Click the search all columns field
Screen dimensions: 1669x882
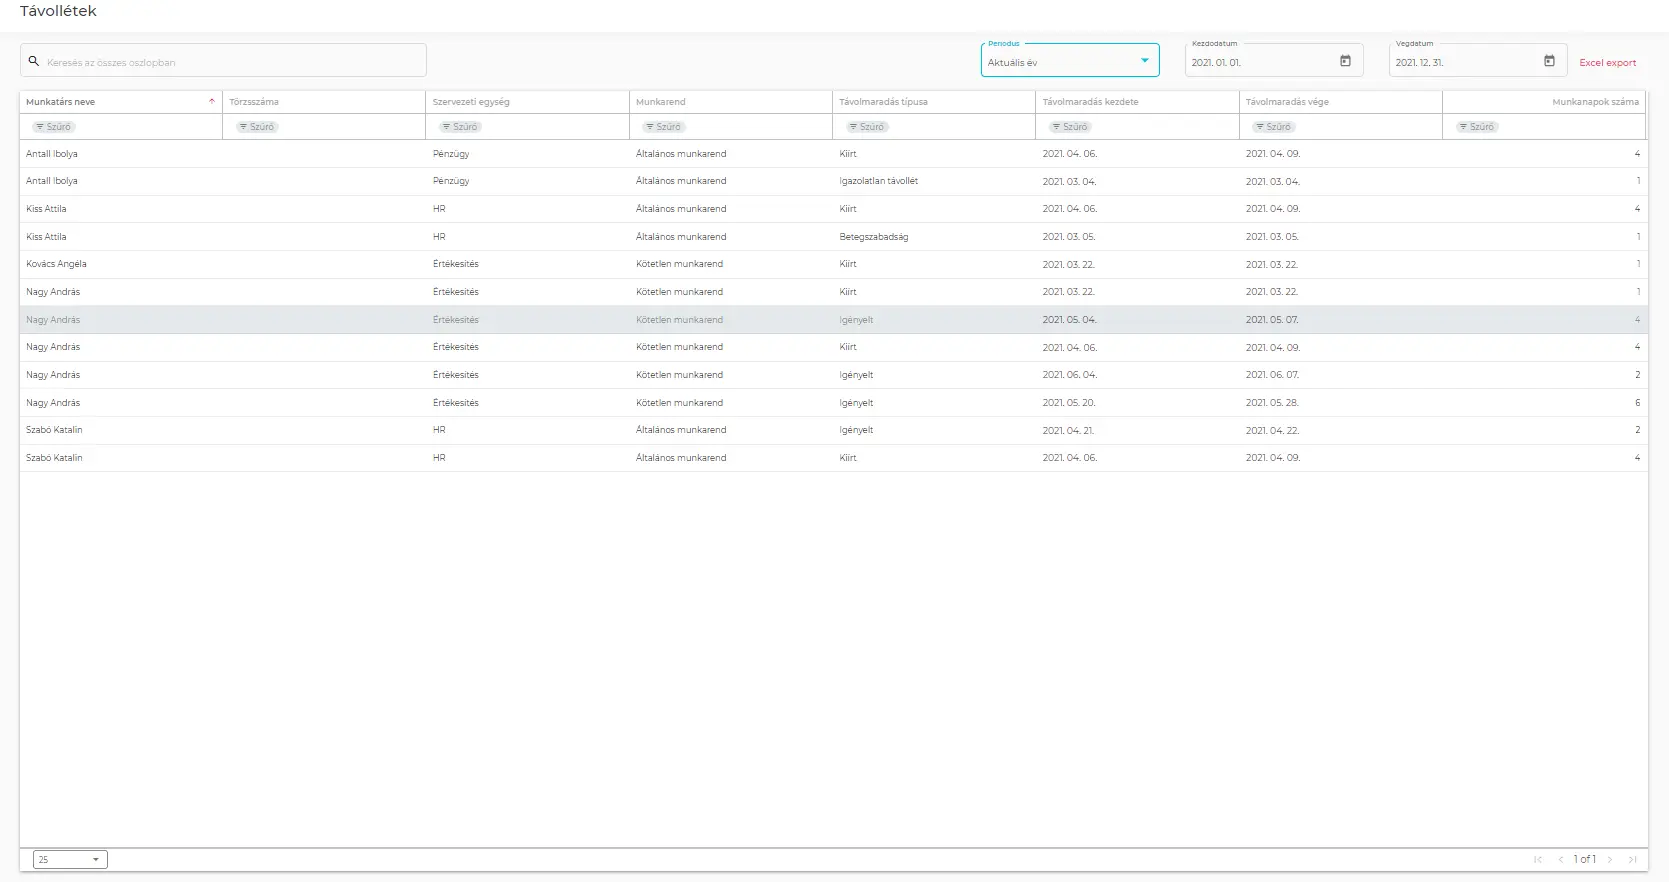coord(230,62)
